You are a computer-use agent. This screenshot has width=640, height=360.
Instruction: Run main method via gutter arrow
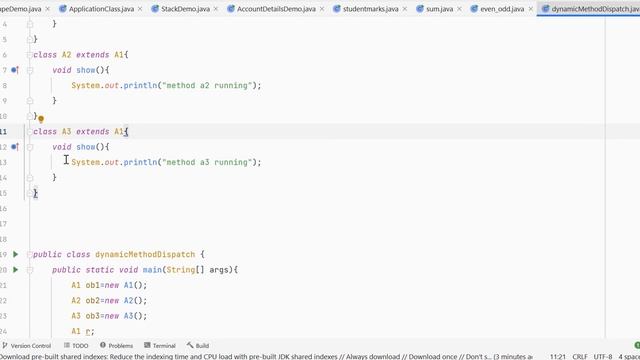pyautogui.click(x=16, y=270)
